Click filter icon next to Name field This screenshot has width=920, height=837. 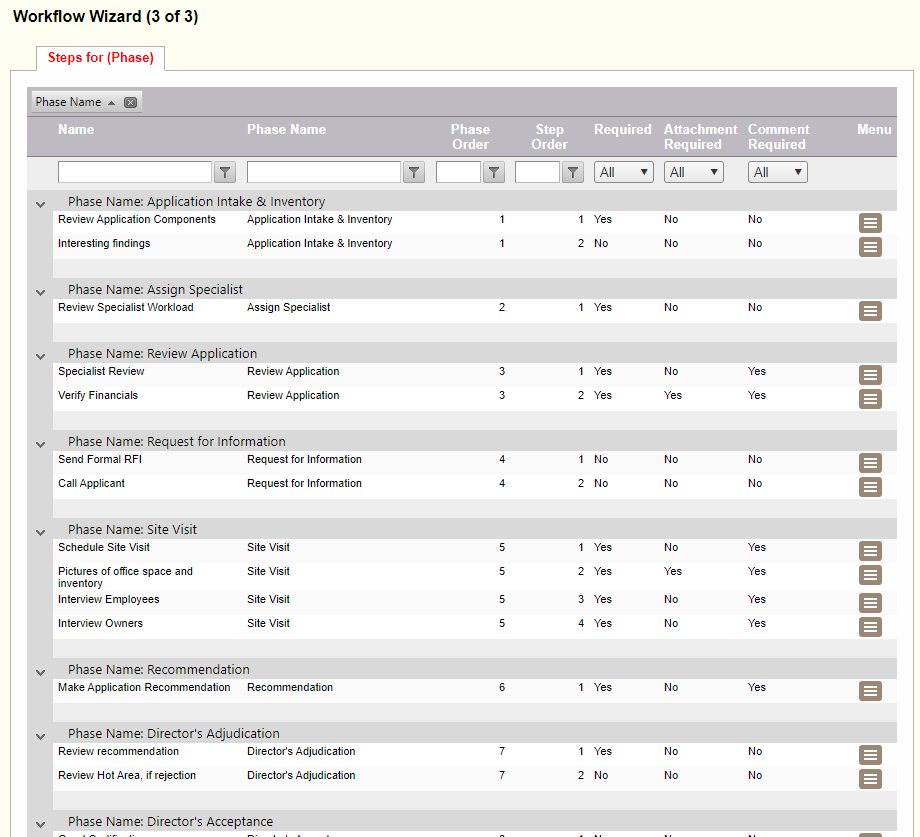(226, 173)
